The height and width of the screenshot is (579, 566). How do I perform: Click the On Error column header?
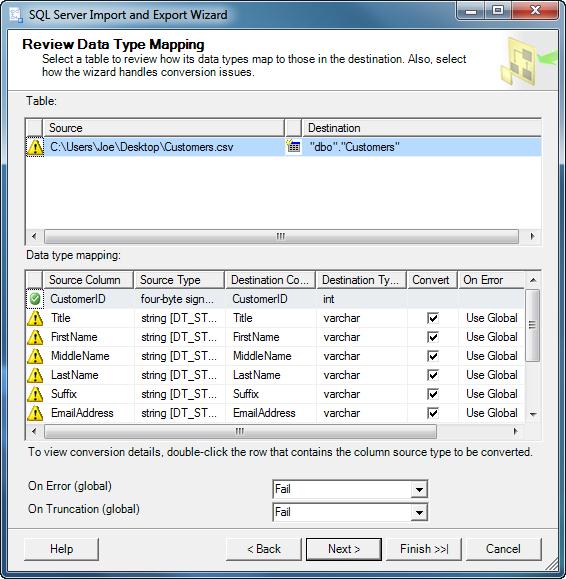pyautogui.click(x=491, y=280)
